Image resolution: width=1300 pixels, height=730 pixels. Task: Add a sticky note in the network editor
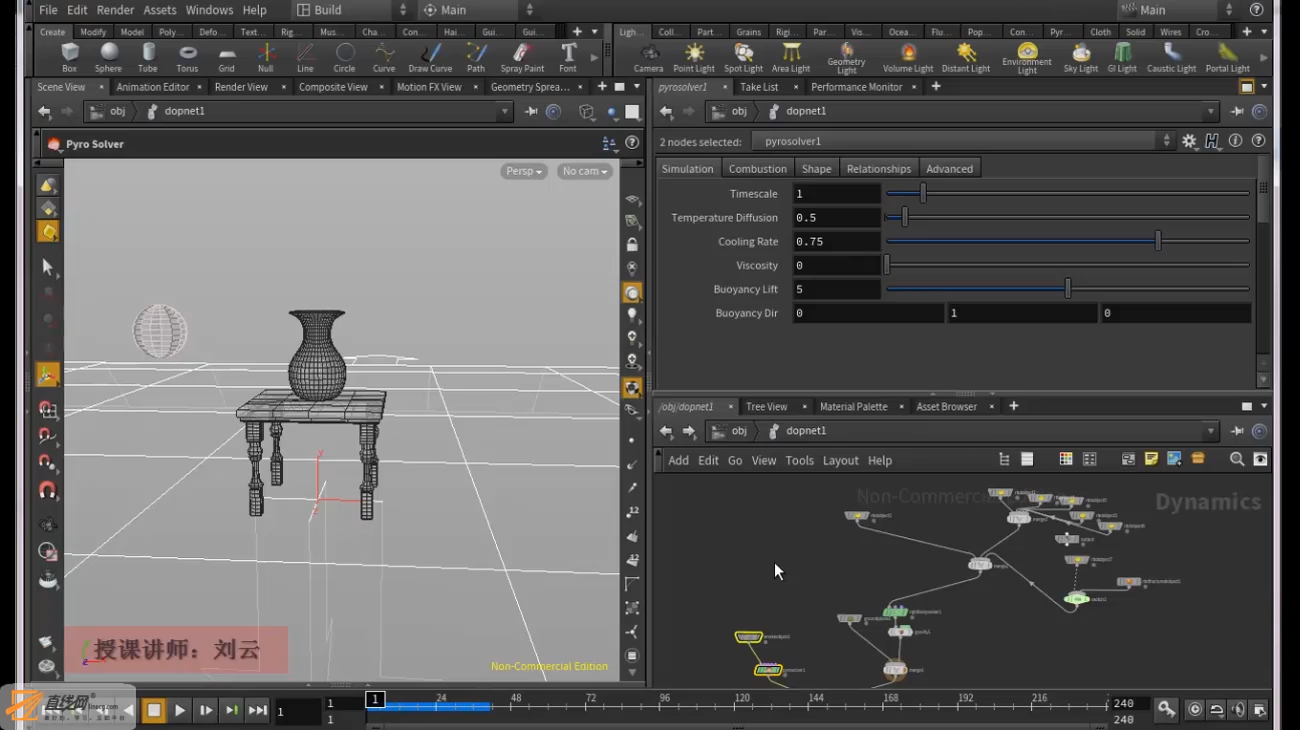pyautogui.click(x=1151, y=460)
